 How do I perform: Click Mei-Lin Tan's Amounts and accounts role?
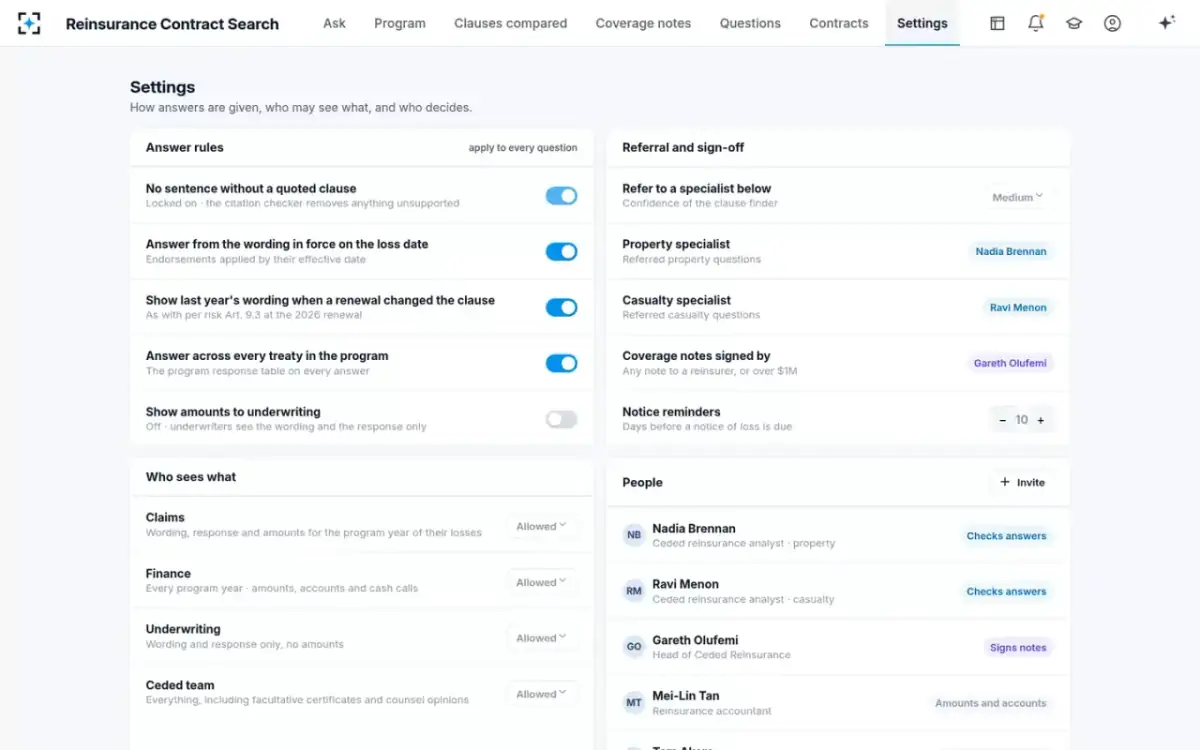(x=990, y=703)
